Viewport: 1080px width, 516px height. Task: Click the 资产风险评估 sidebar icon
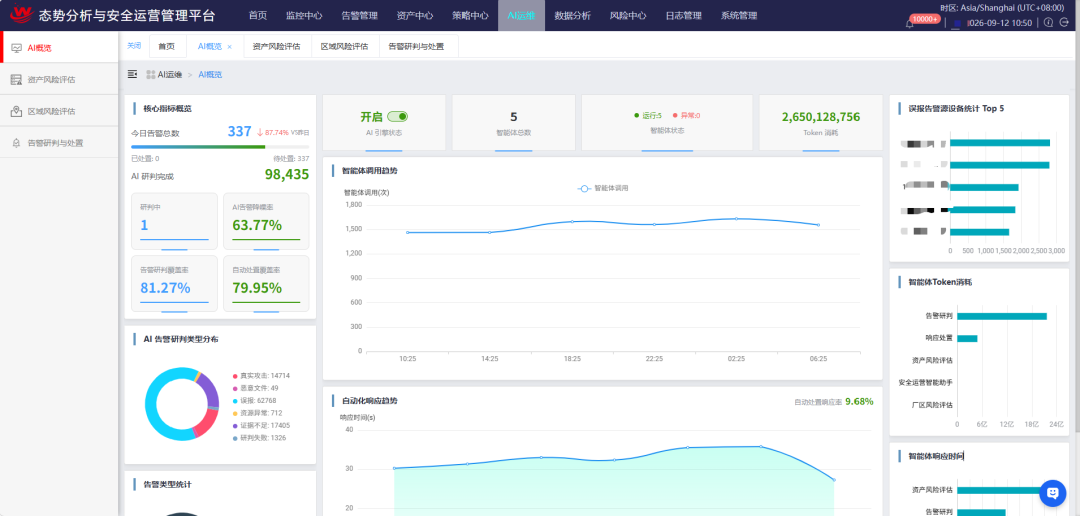pos(16,80)
